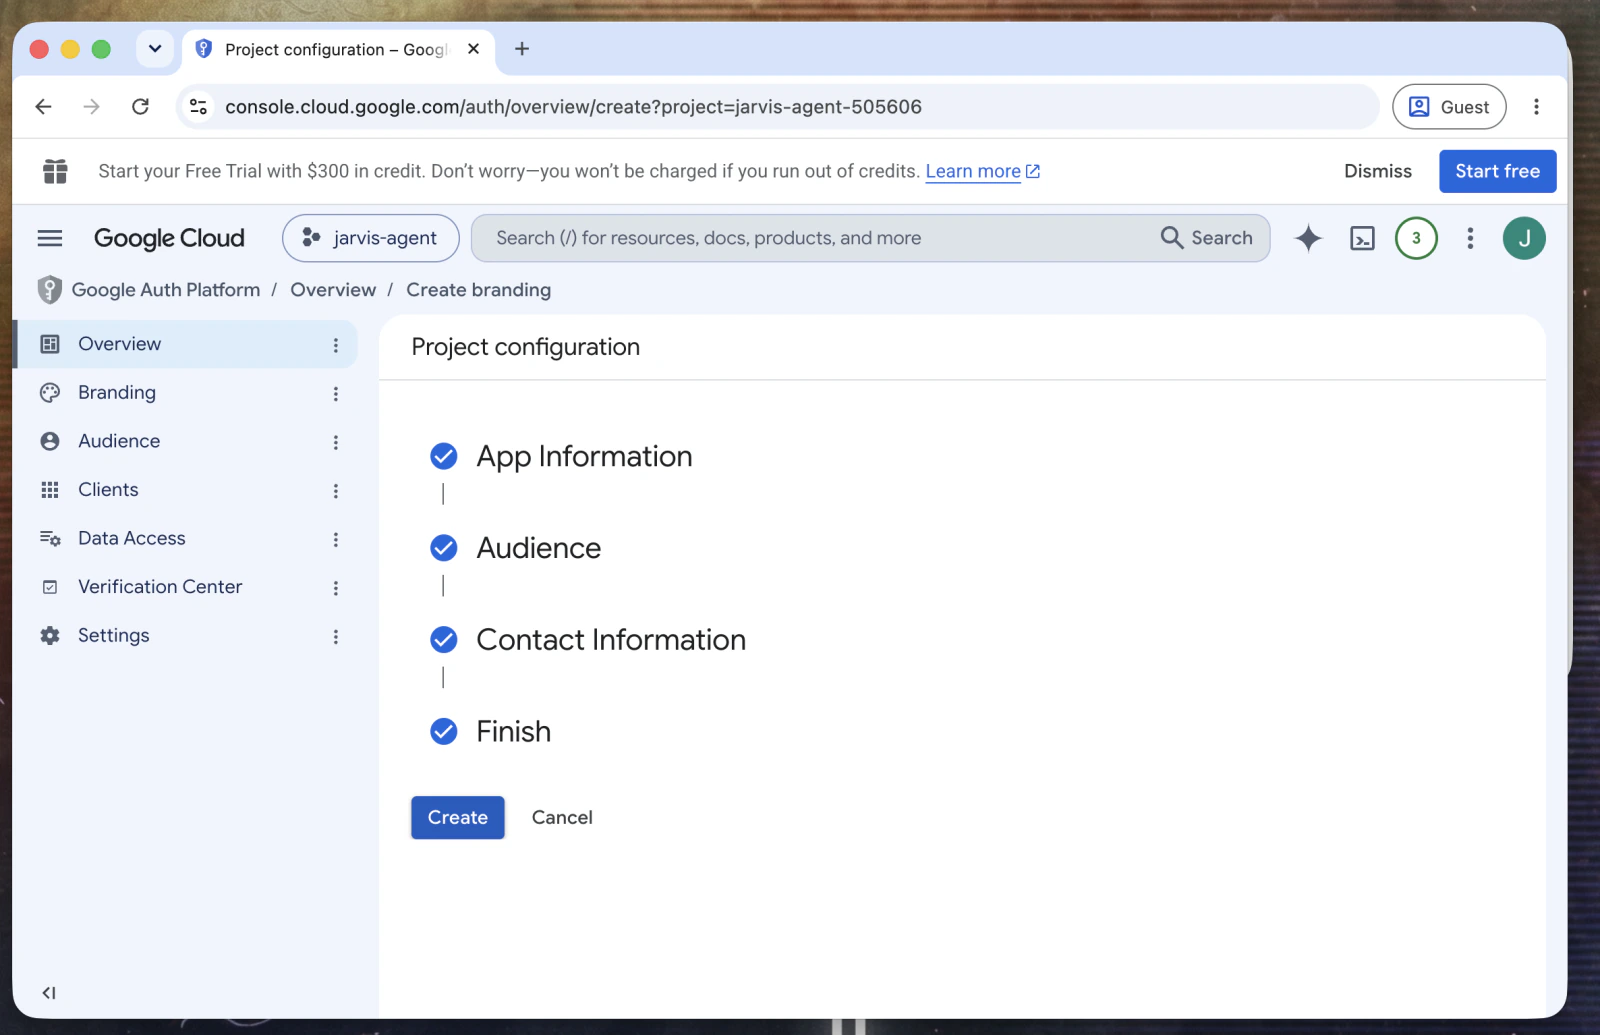The height and width of the screenshot is (1035, 1600).
Task: Open the Google Cloud navigation menu
Action: [49, 238]
